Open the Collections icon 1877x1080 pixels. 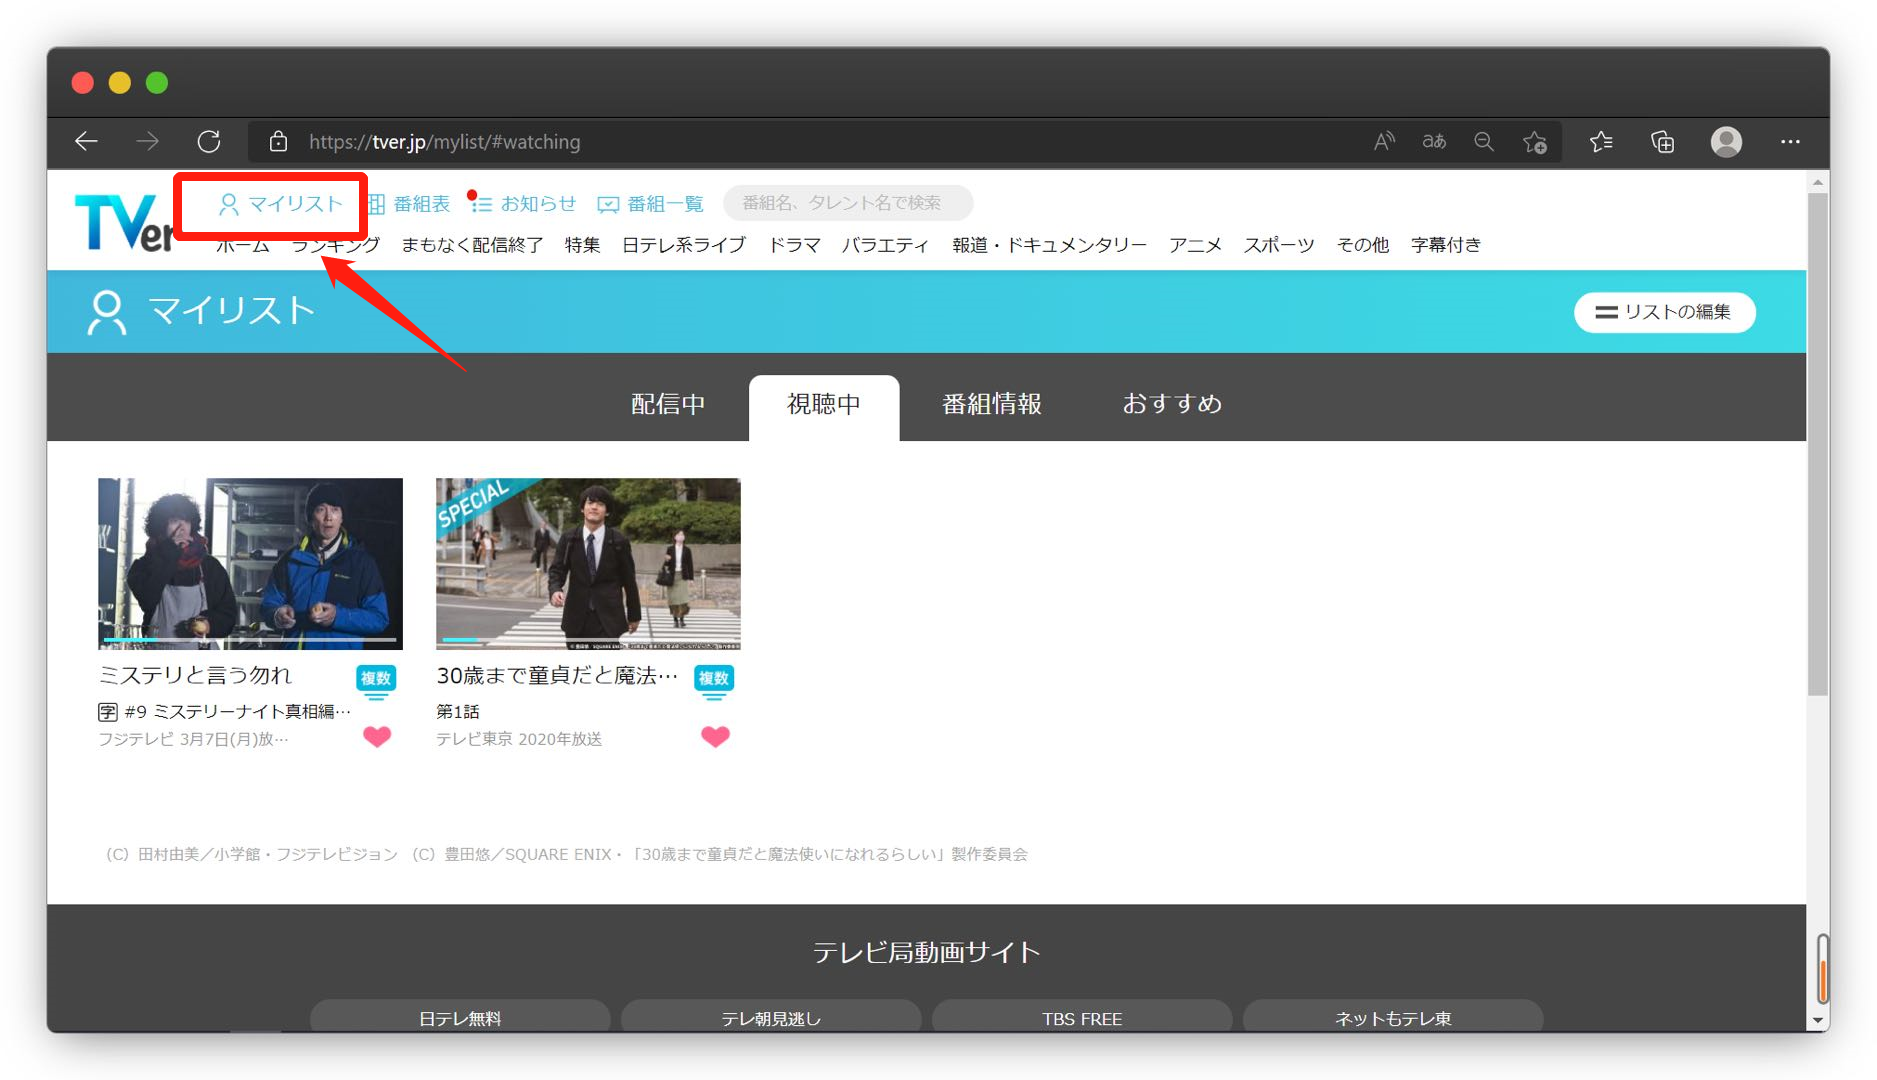pos(1662,142)
